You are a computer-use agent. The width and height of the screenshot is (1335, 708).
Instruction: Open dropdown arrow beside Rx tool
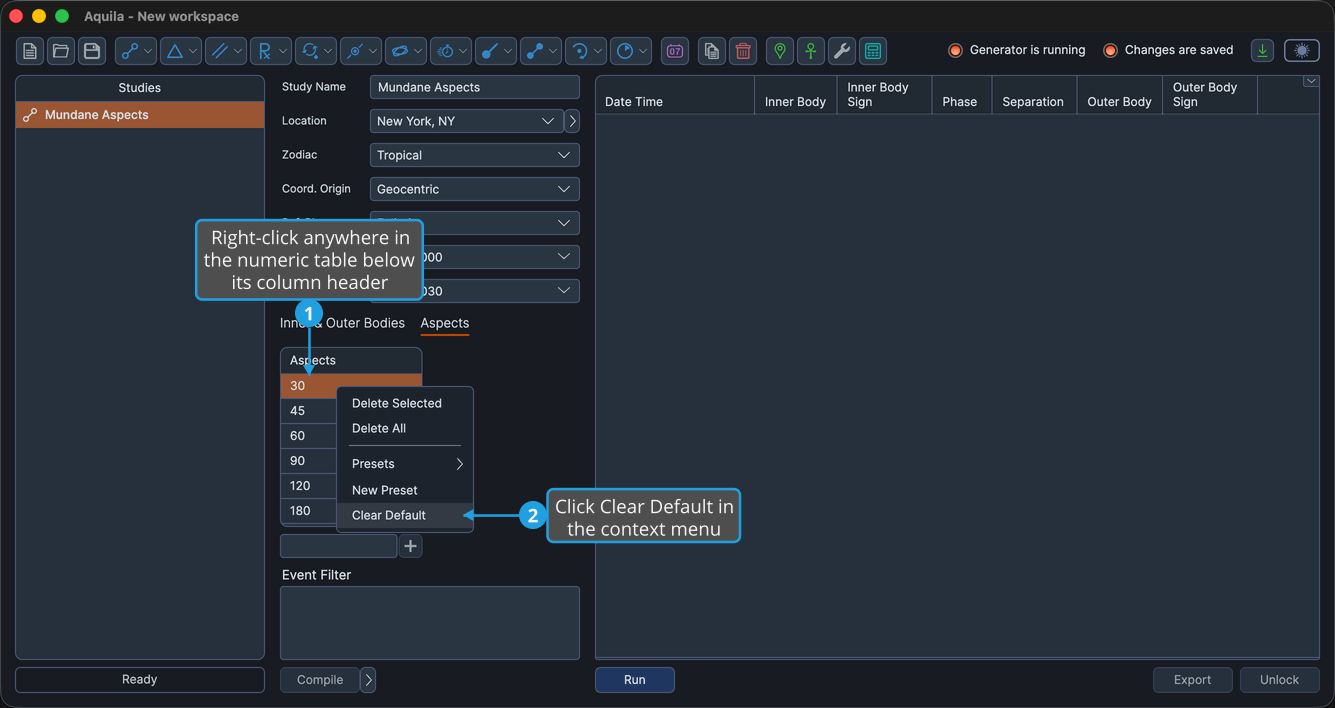coord(283,51)
